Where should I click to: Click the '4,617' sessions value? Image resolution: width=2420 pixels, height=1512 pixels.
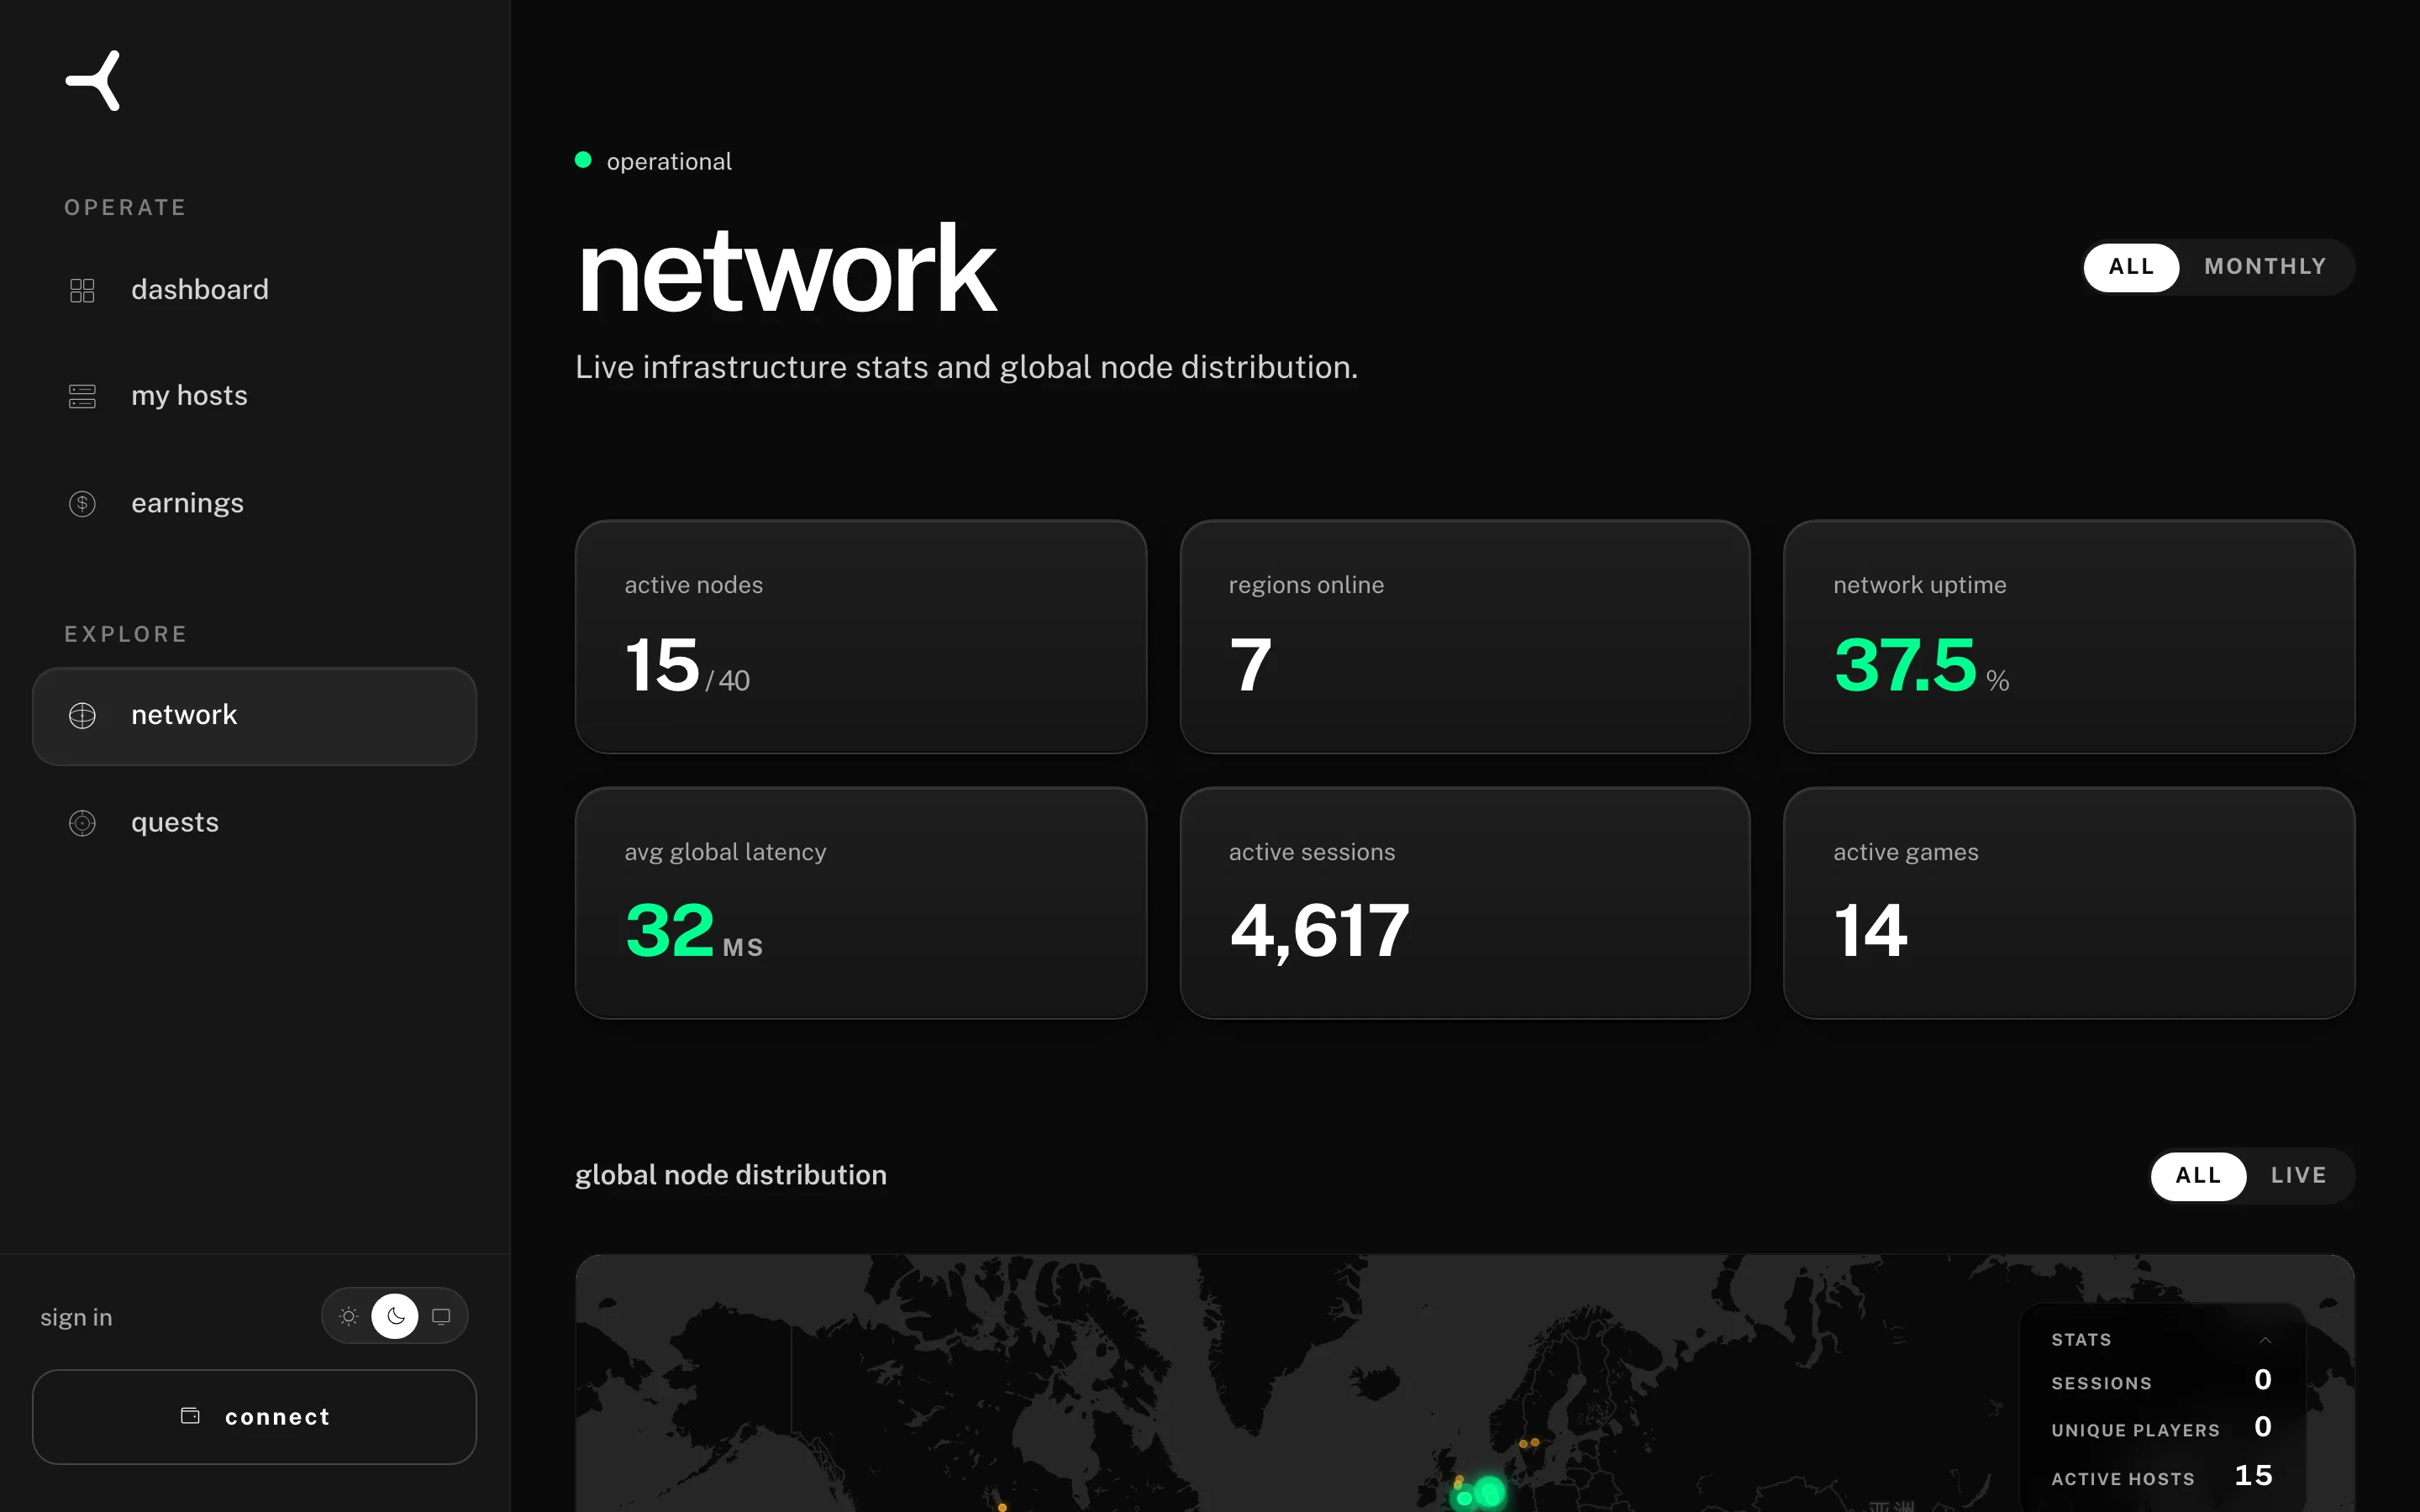(1320, 931)
